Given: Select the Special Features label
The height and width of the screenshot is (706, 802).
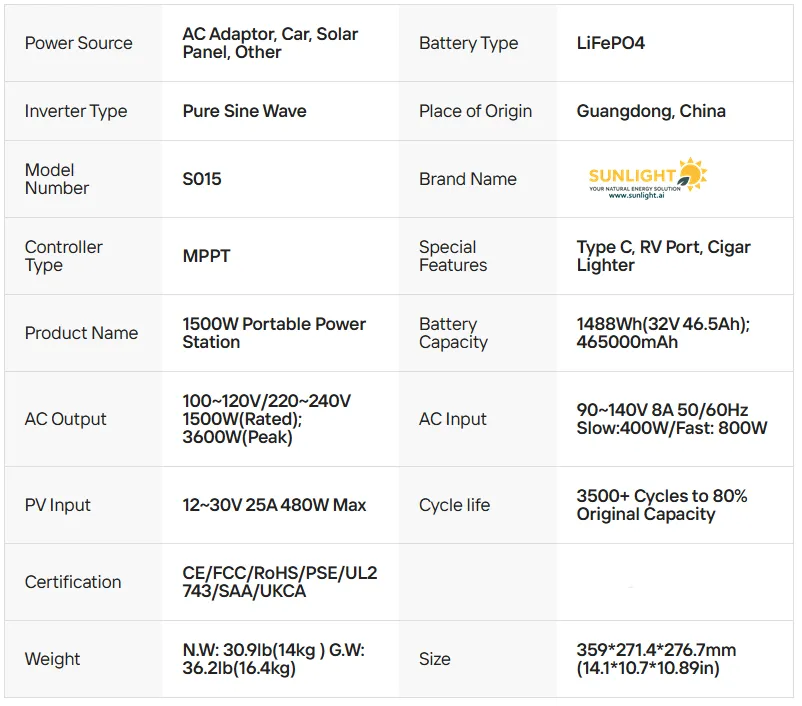Looking at the screenshot, I should click(x=452, y=256).
